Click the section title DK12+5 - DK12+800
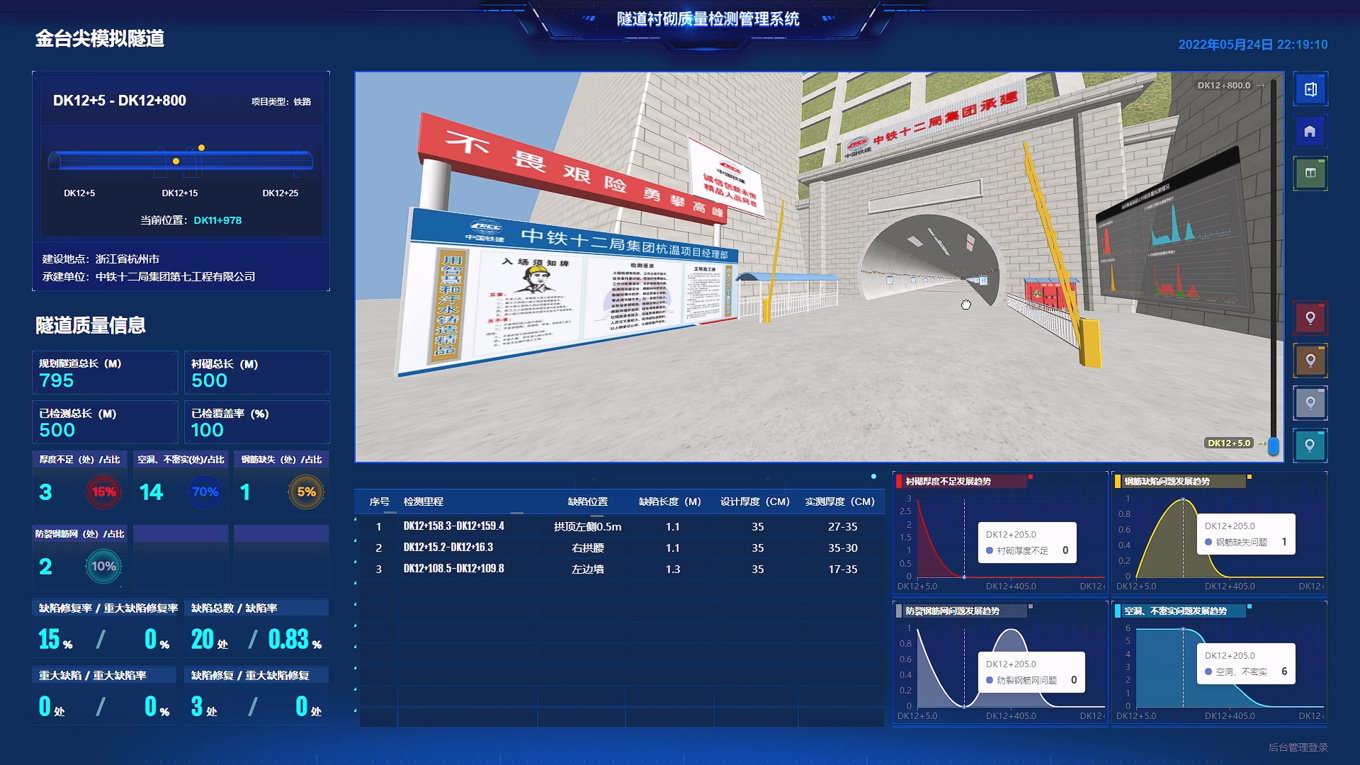The height and width of the screenshot is (765, 1360). click(119, 100)
